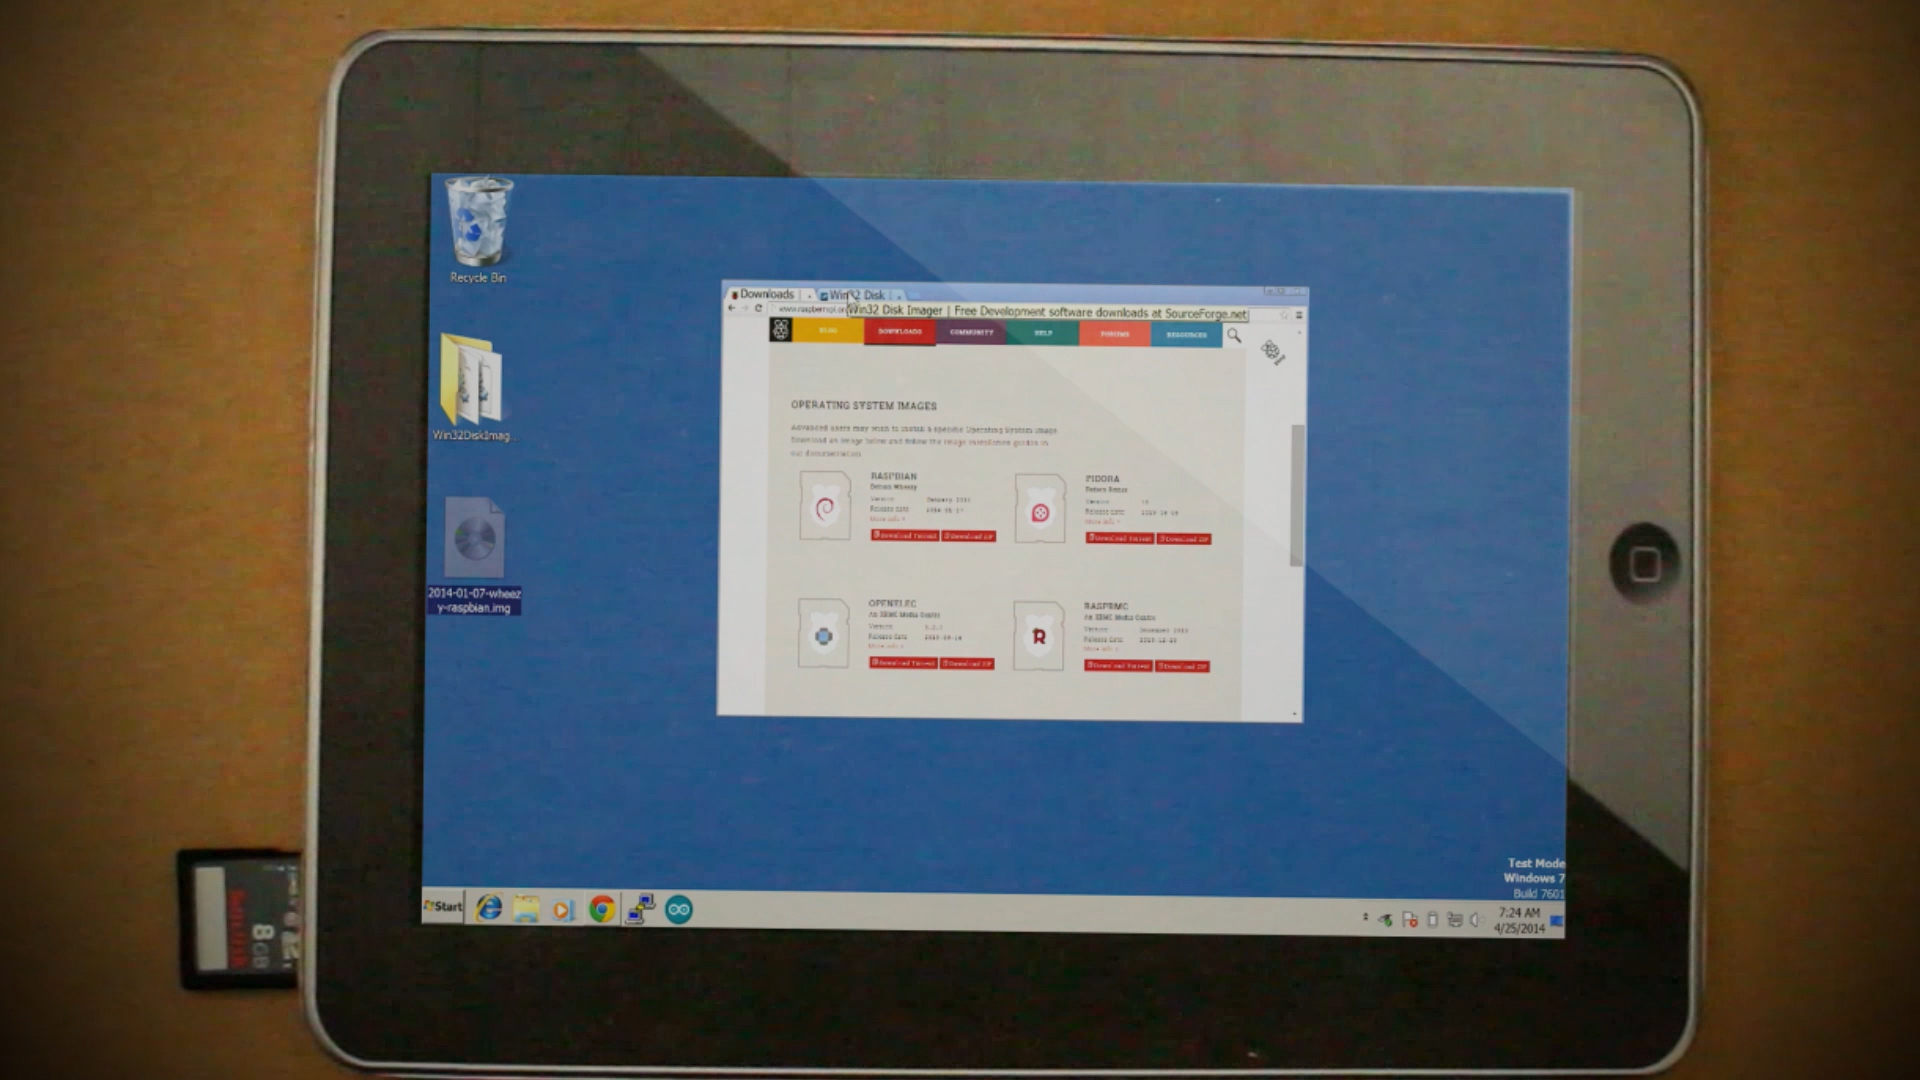This screenshot has width=1920, height=1080.
Task: Open More info link under OpenELEC
Action: [x=885, y=647]
